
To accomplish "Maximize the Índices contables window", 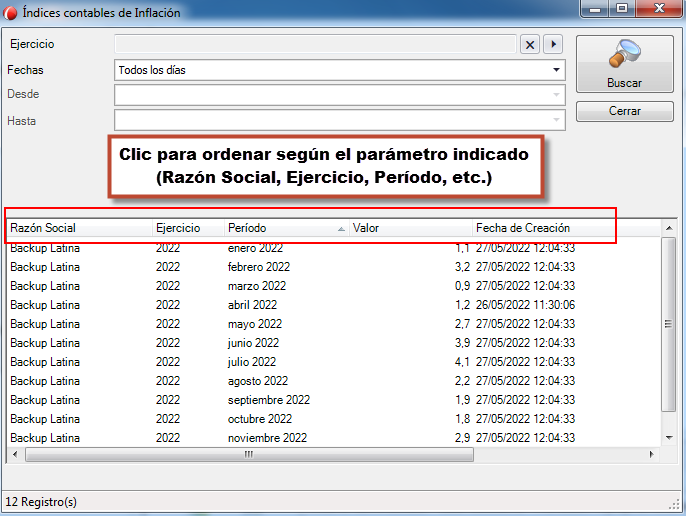I will click(x=622, y=9).
